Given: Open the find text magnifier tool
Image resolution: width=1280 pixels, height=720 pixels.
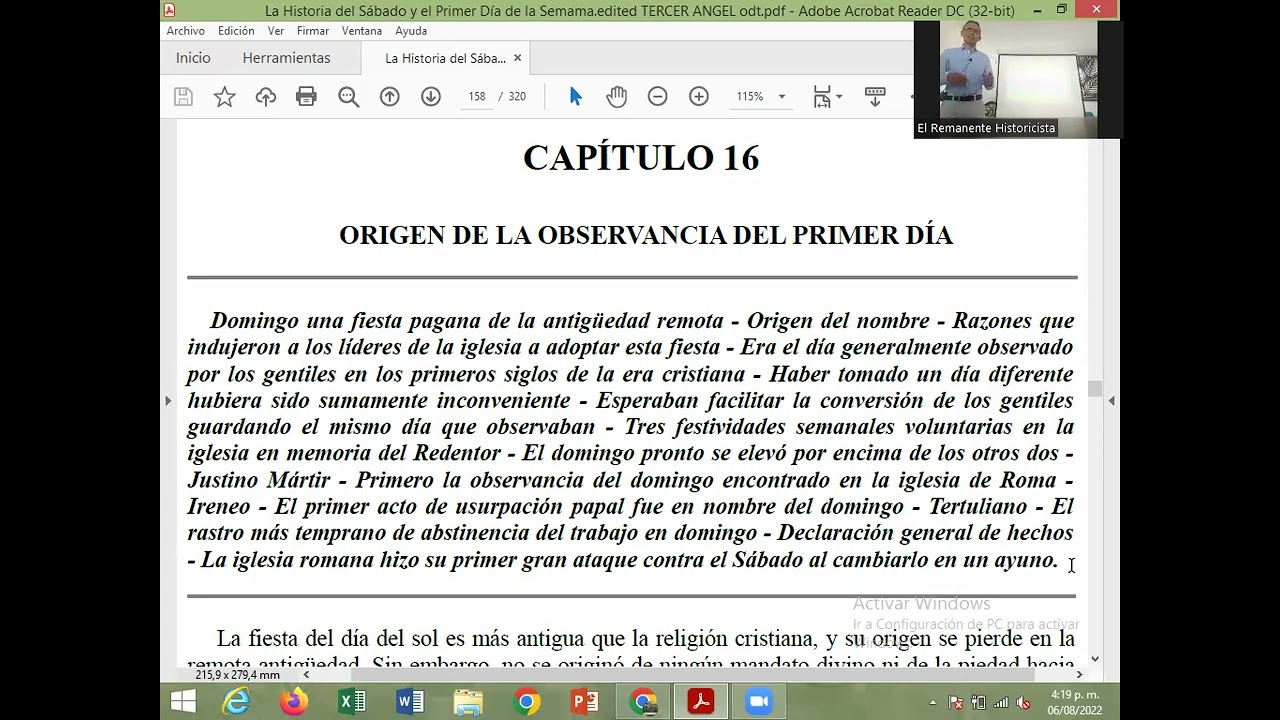Looking at the screenshot, I should click(348, 97).
